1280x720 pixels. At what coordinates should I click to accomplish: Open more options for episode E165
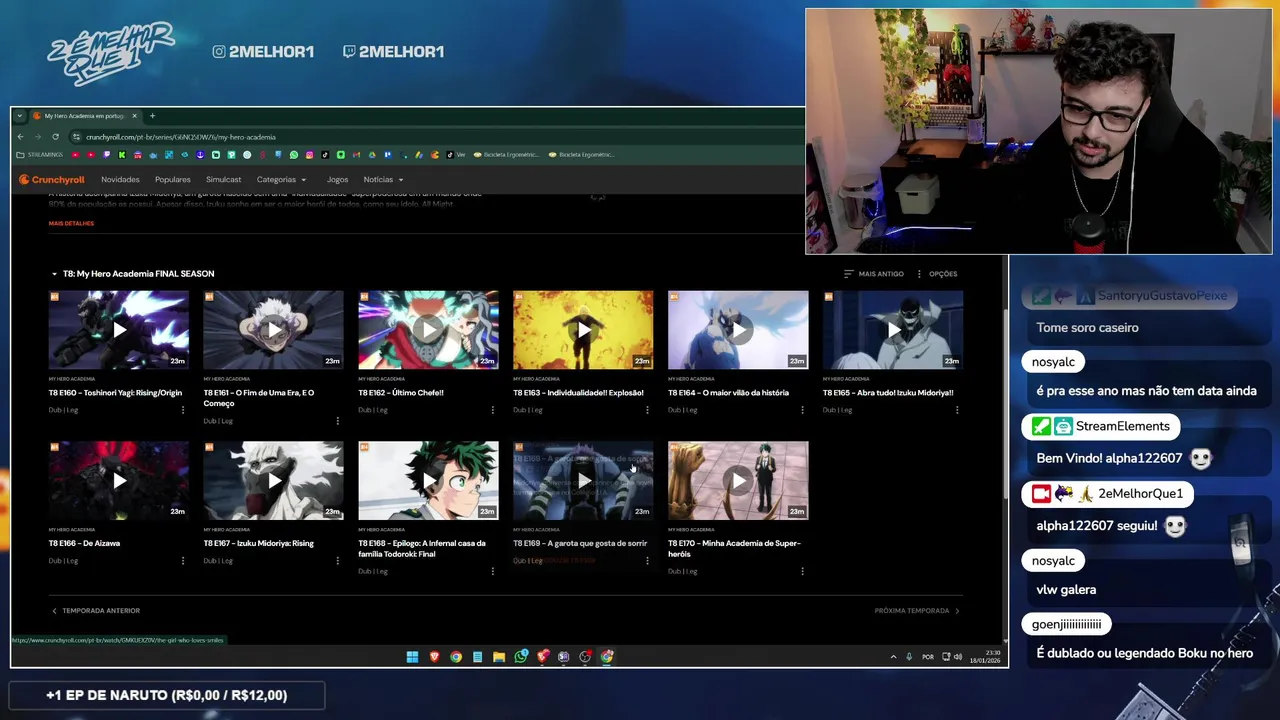[x=957, y=410]
